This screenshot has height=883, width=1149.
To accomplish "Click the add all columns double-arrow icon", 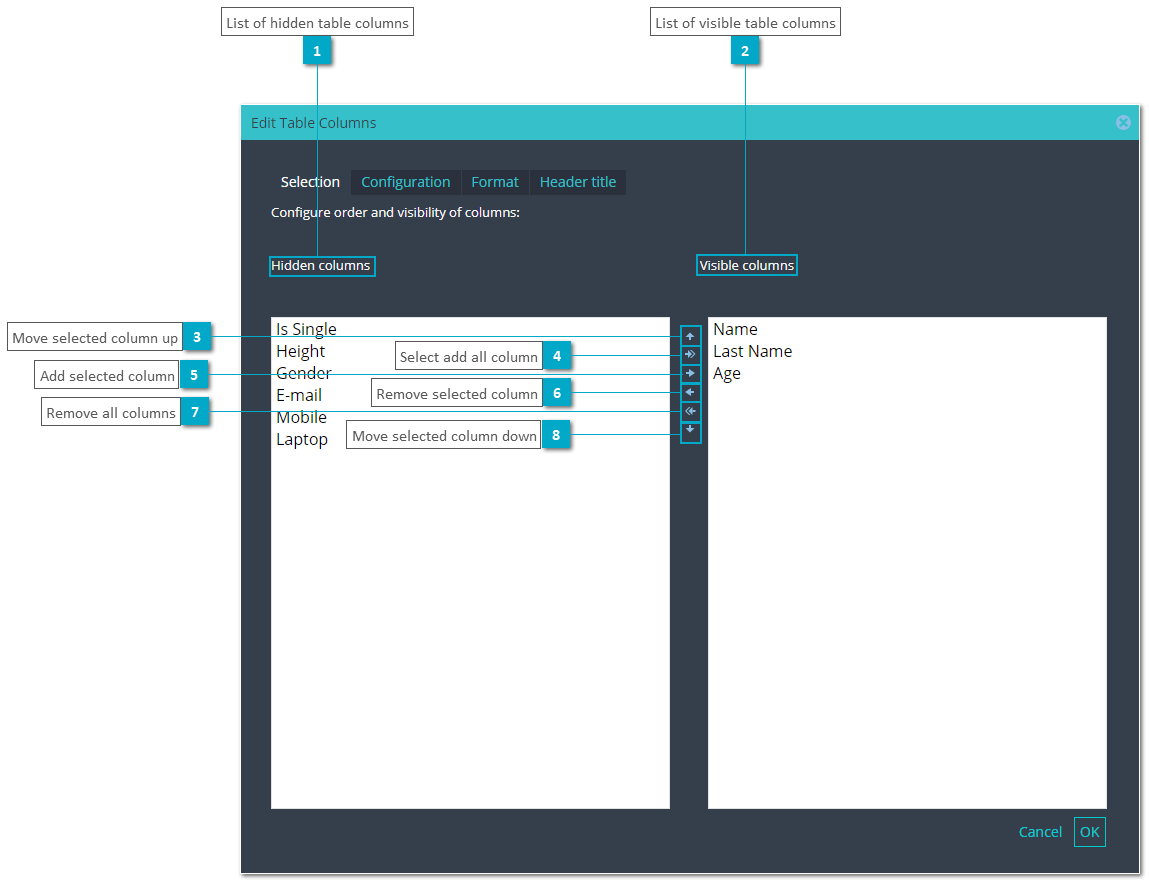I will 690,353.
